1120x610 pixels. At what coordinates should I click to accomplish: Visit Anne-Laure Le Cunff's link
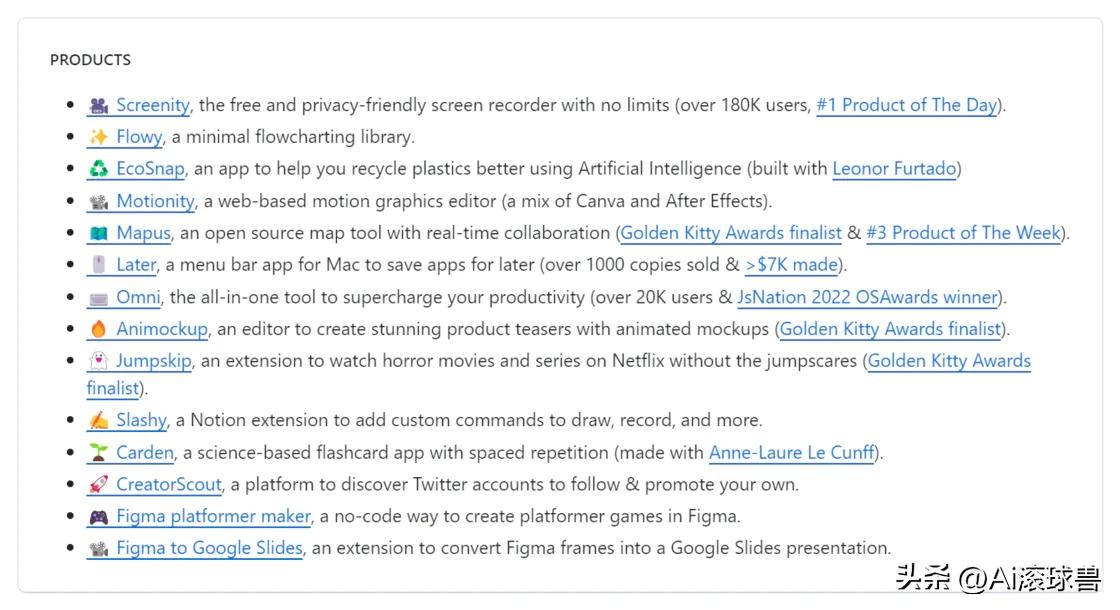click(792, 453)
